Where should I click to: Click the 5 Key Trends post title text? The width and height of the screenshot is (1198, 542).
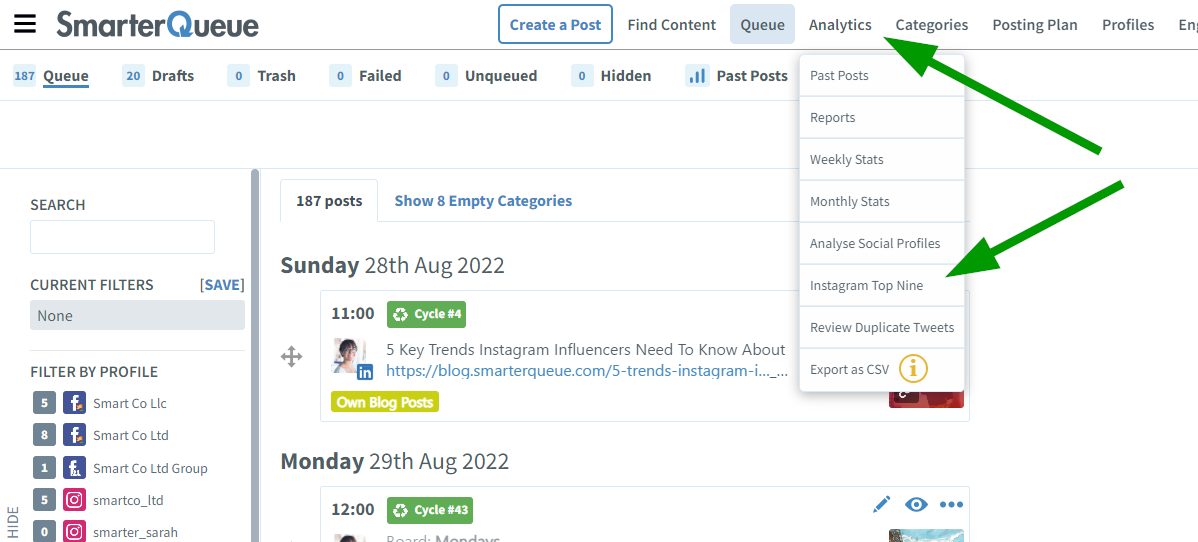point(586,350)
